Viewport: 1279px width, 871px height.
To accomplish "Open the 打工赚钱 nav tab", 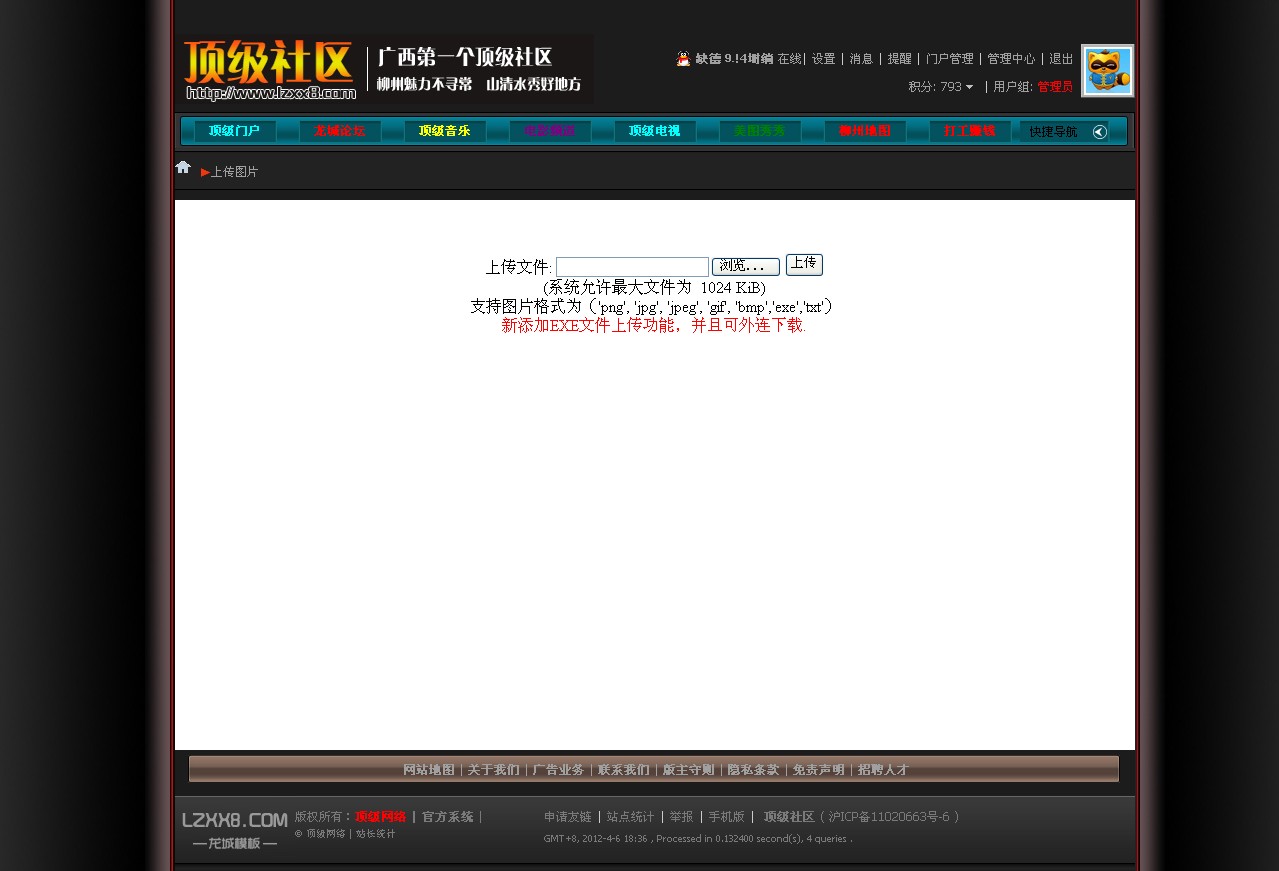I will point(970,131).
